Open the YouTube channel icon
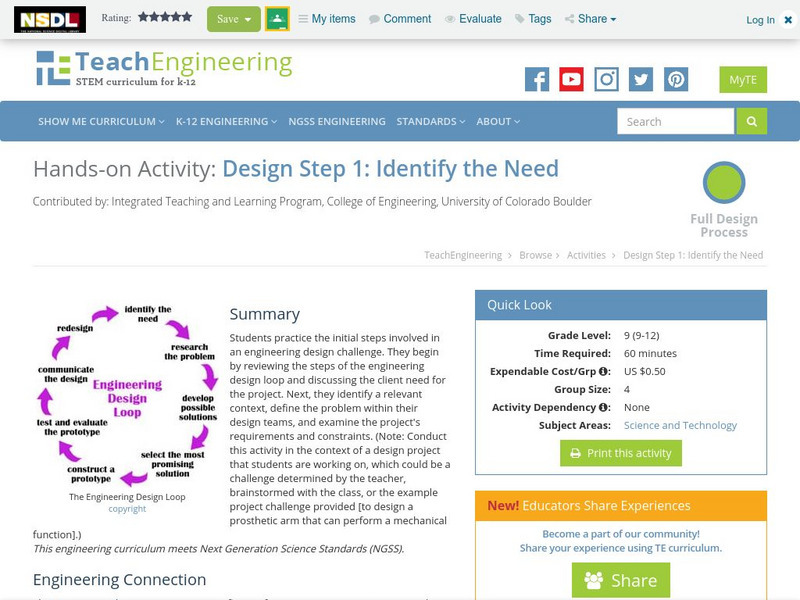Image resolution: width=800 pixels, height=600 pixels. coord(572,79)
